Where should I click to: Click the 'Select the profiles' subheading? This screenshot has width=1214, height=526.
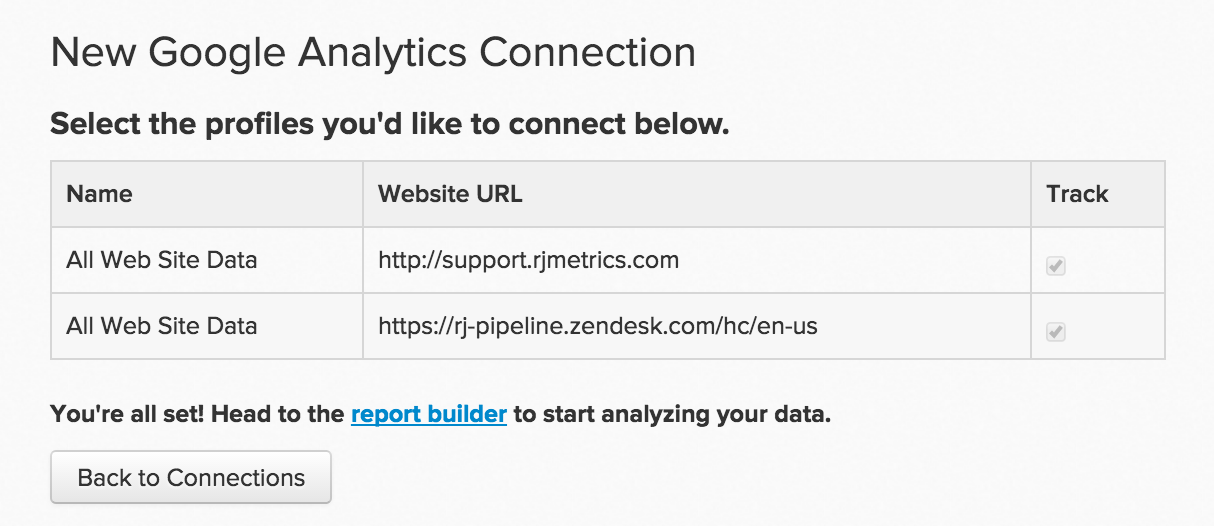pos(390,125)
